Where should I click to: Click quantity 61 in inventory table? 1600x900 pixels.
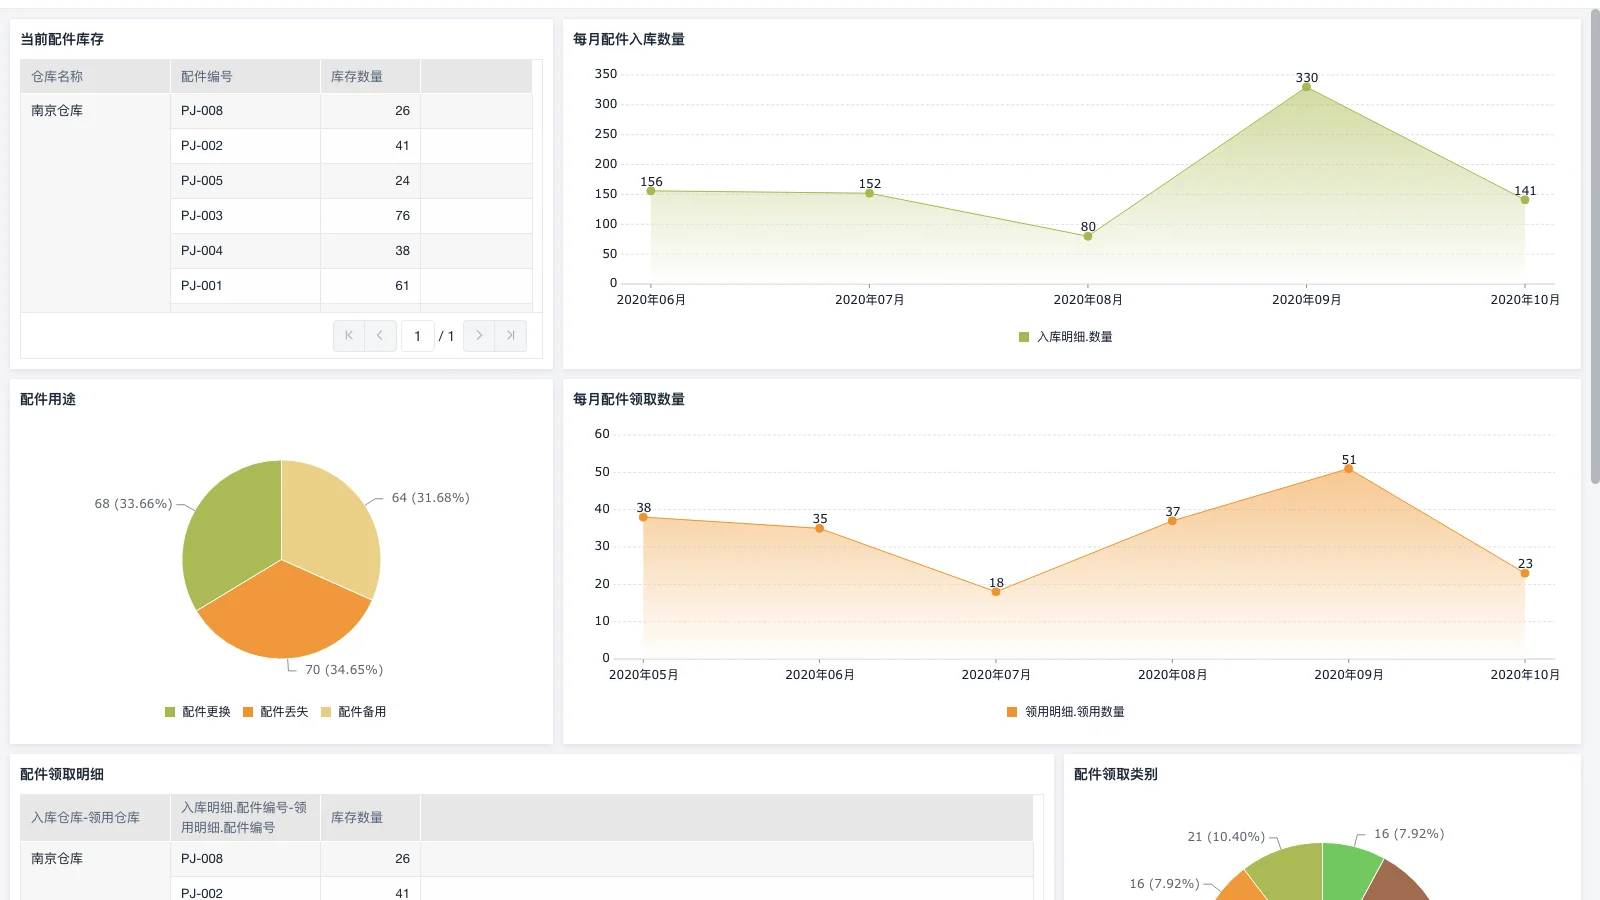click(x=370, y=286)
